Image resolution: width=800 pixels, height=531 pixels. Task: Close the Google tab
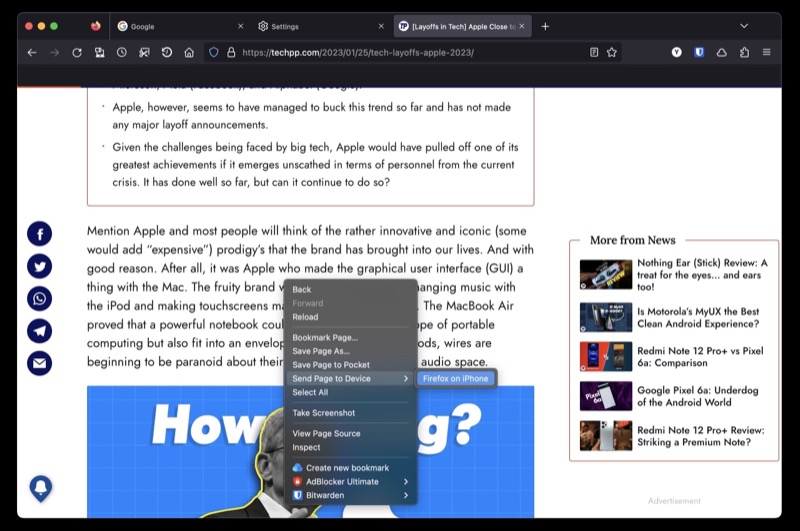pyautogui.click(x=240, y=26)
